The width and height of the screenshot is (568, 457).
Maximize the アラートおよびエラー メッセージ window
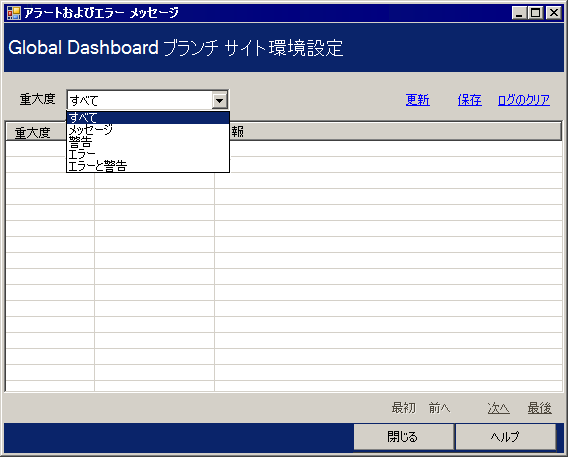[x=535, y=13]
